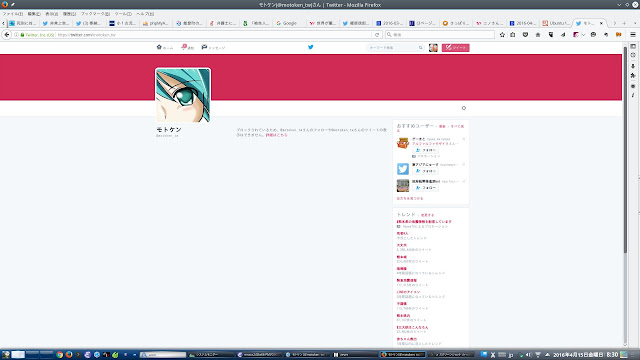640x360 pixels.
Task: Click the taskbar clock showing 8:30
Action: 612,355
